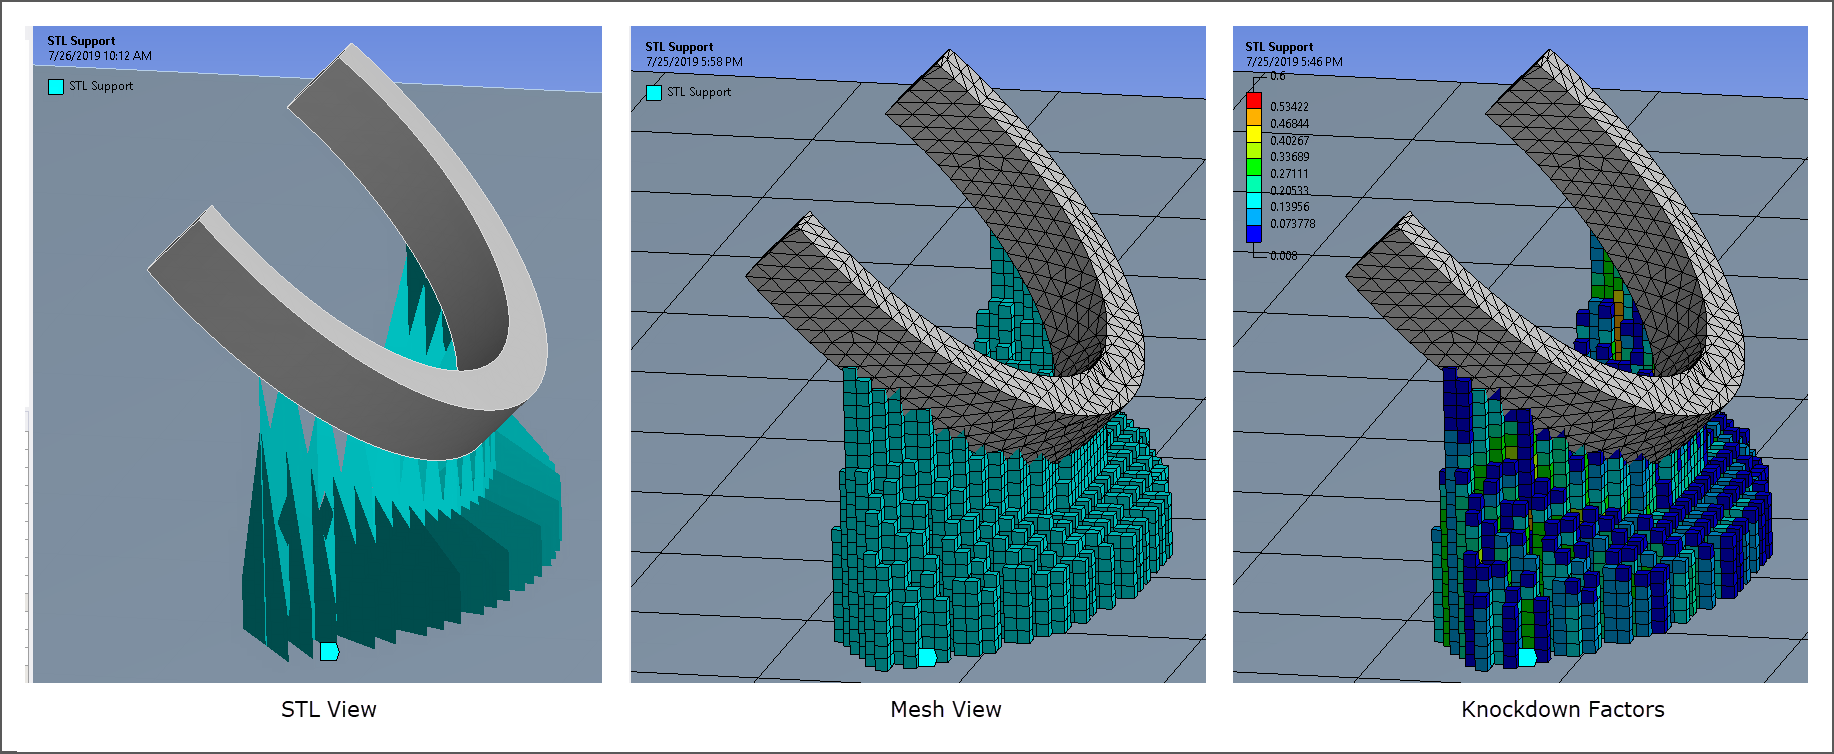The image size is (1834, 754).
Task: Click the legend value 0.40267
Action: click(x=1289, y=141)
